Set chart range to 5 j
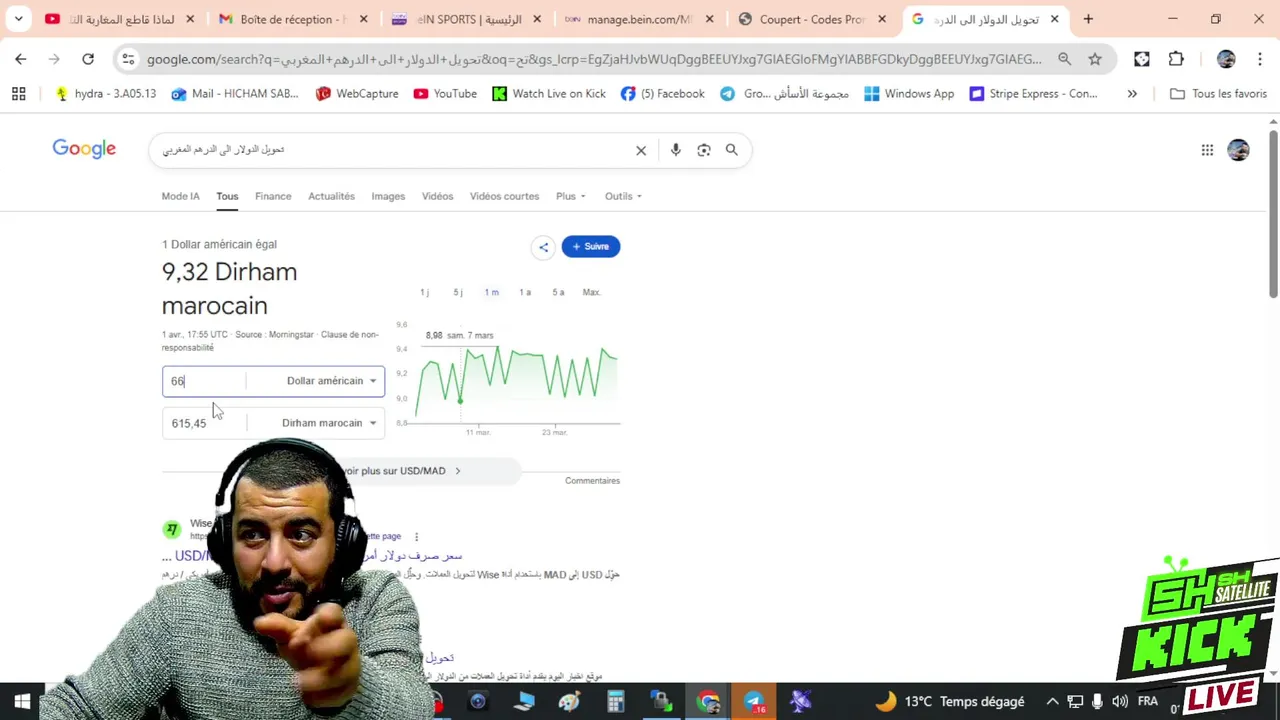 pos(458,292)
